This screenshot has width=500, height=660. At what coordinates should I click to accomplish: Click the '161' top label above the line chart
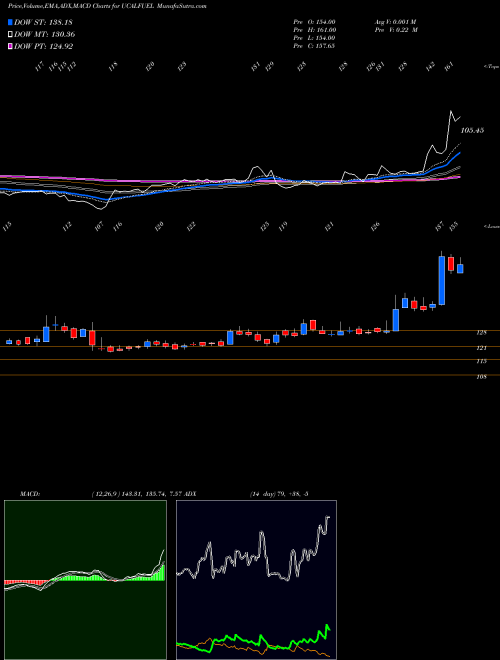click(449, 67)
